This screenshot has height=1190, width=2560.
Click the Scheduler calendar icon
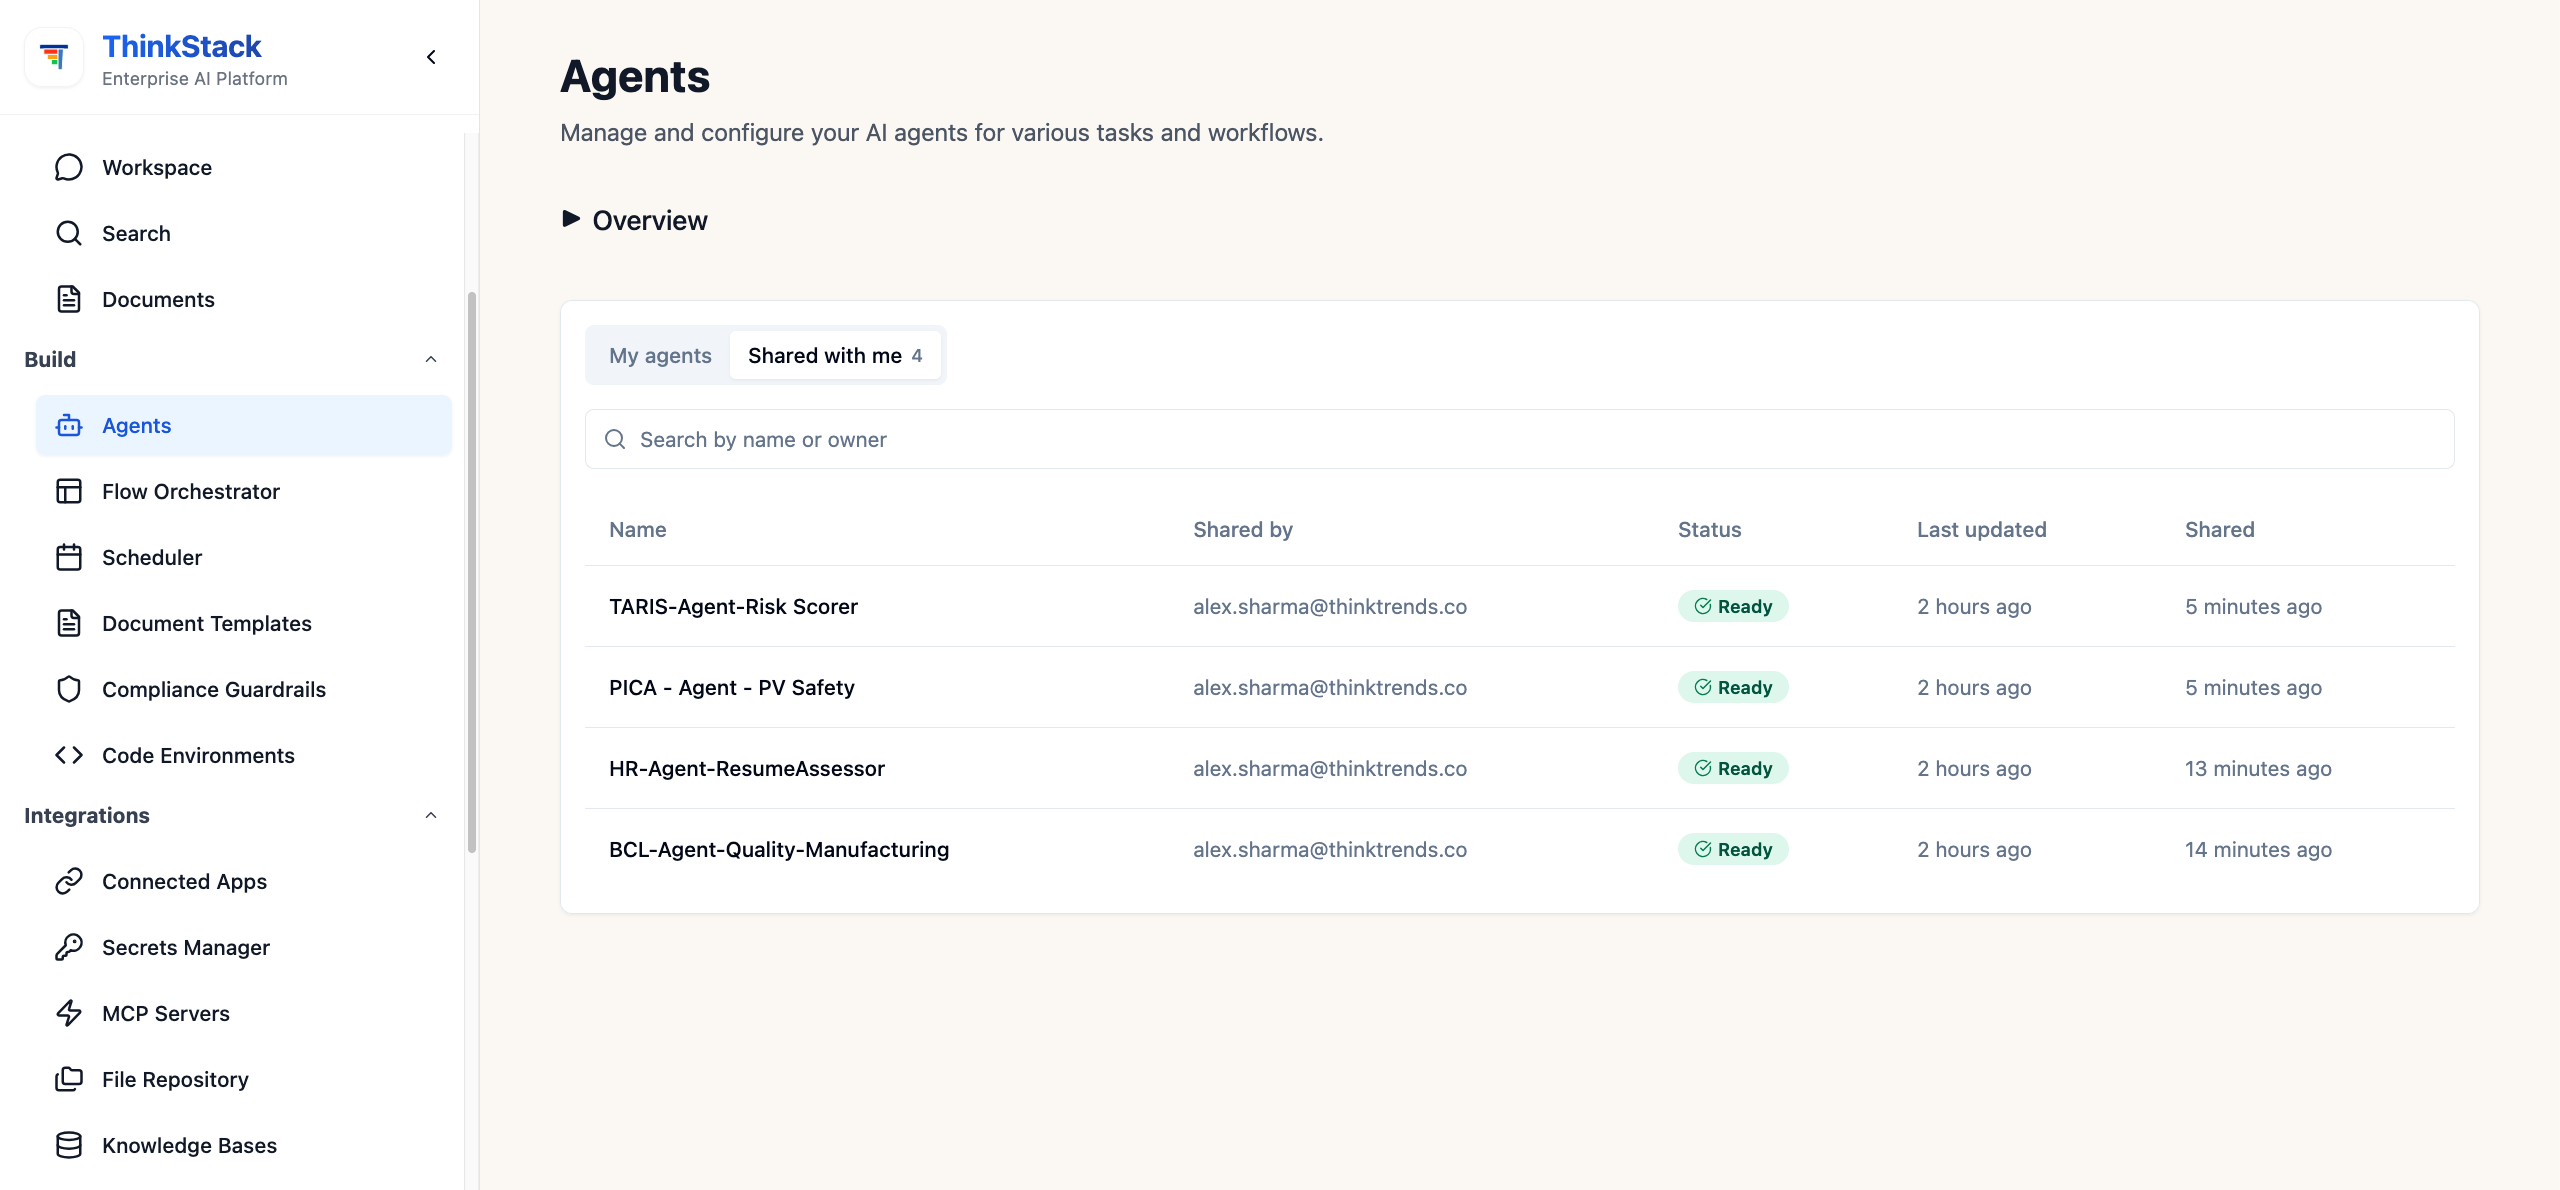coord(69,557)
